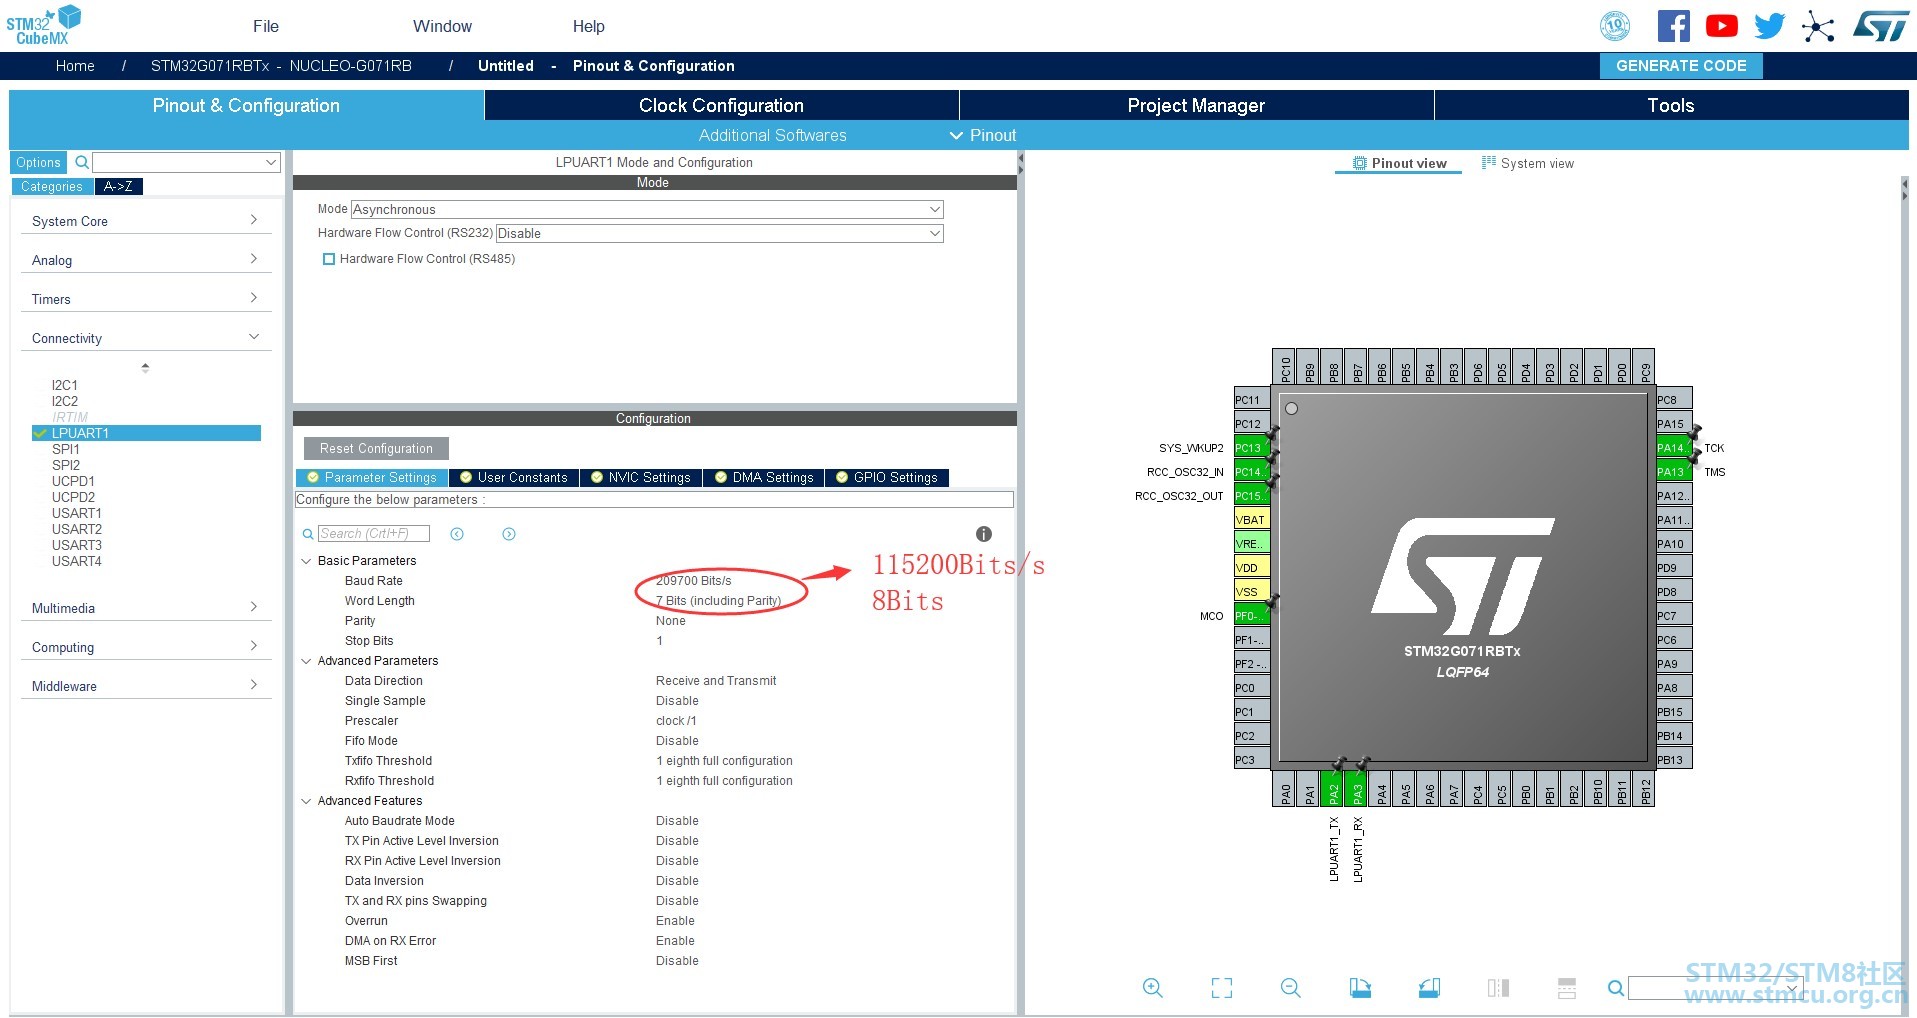Select the PC13 pin on the chip
1917x1018 pixels.
pos(1252,447)
